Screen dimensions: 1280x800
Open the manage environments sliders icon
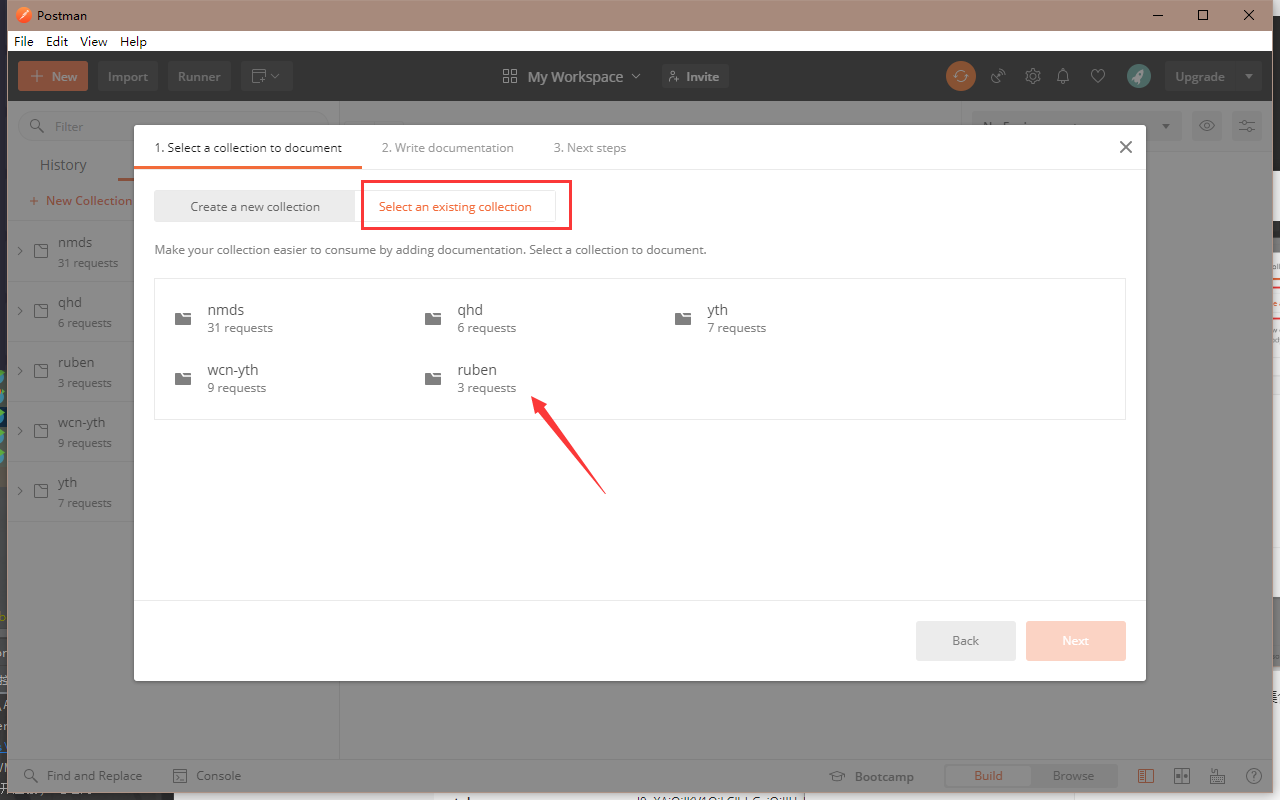[x=1247, y=126]
